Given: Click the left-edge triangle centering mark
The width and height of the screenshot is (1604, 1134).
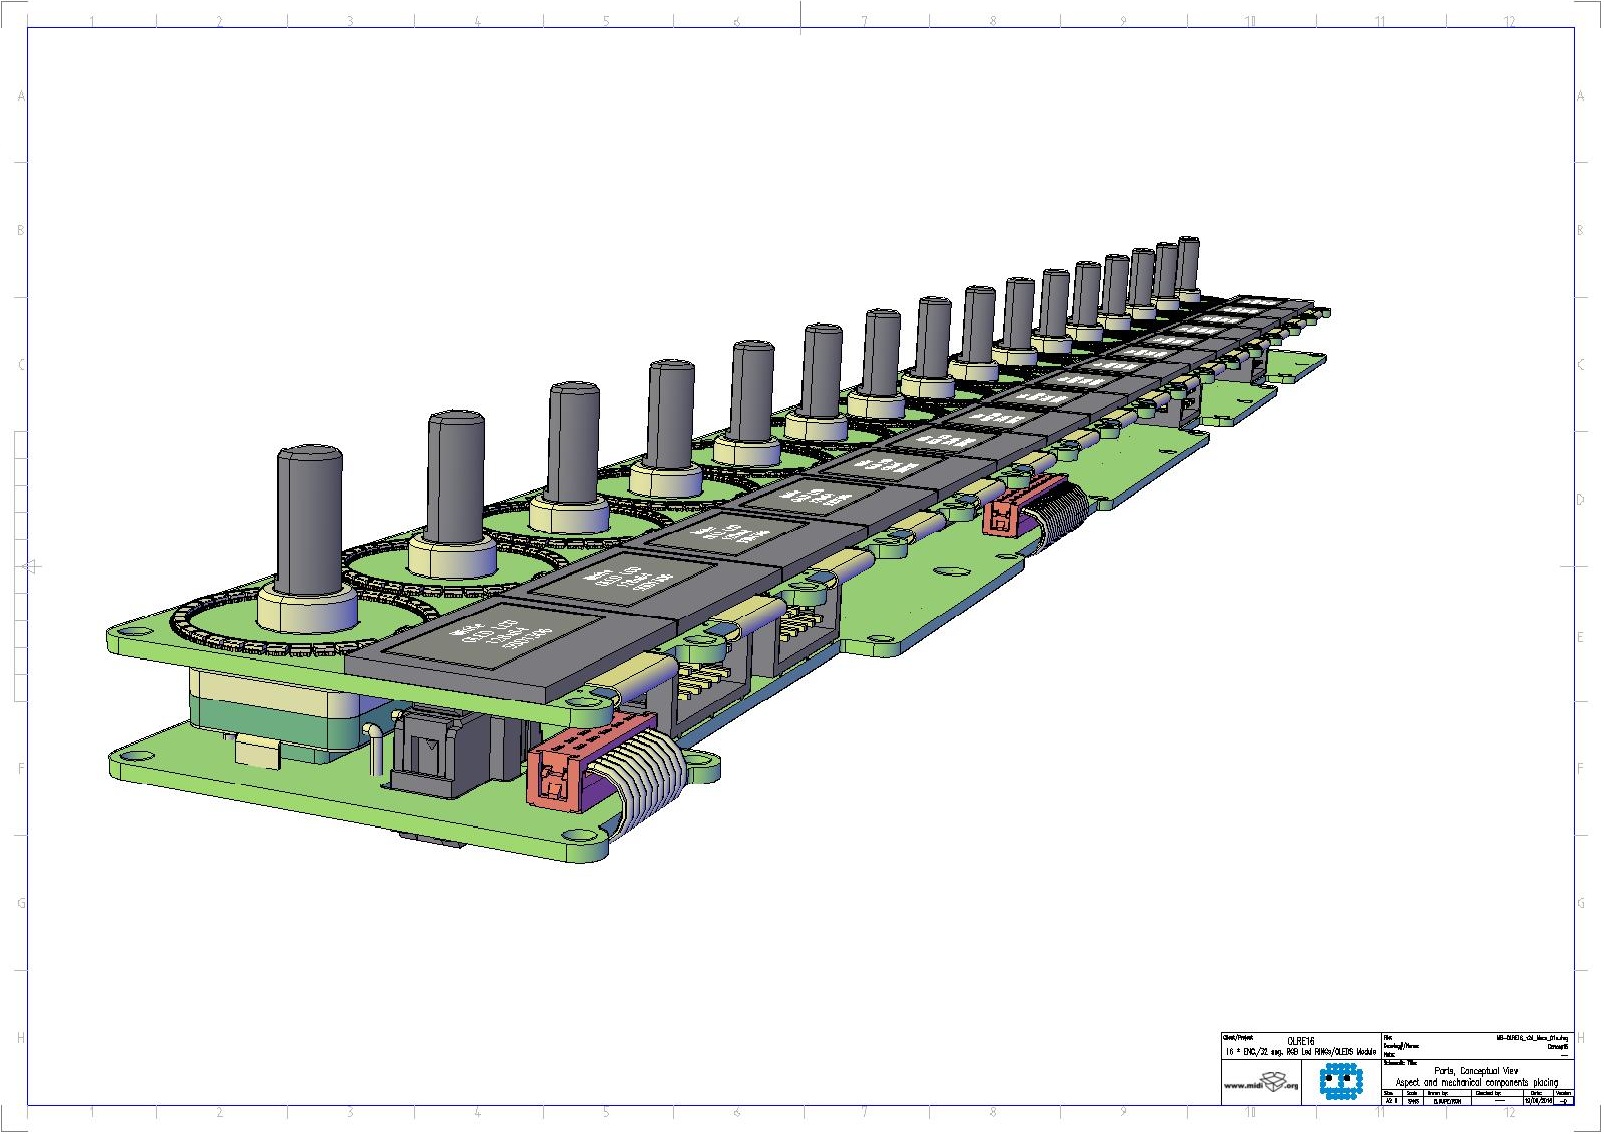Looking at the screenshot, I should click(x=31, y=567).
